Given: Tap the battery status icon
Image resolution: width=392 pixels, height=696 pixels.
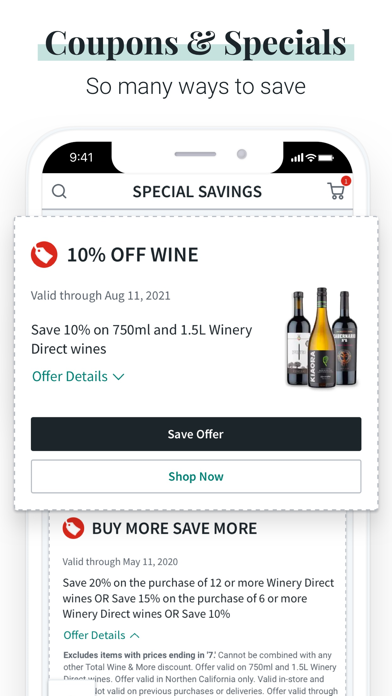Looking at the screenshot, I should 326,158.
